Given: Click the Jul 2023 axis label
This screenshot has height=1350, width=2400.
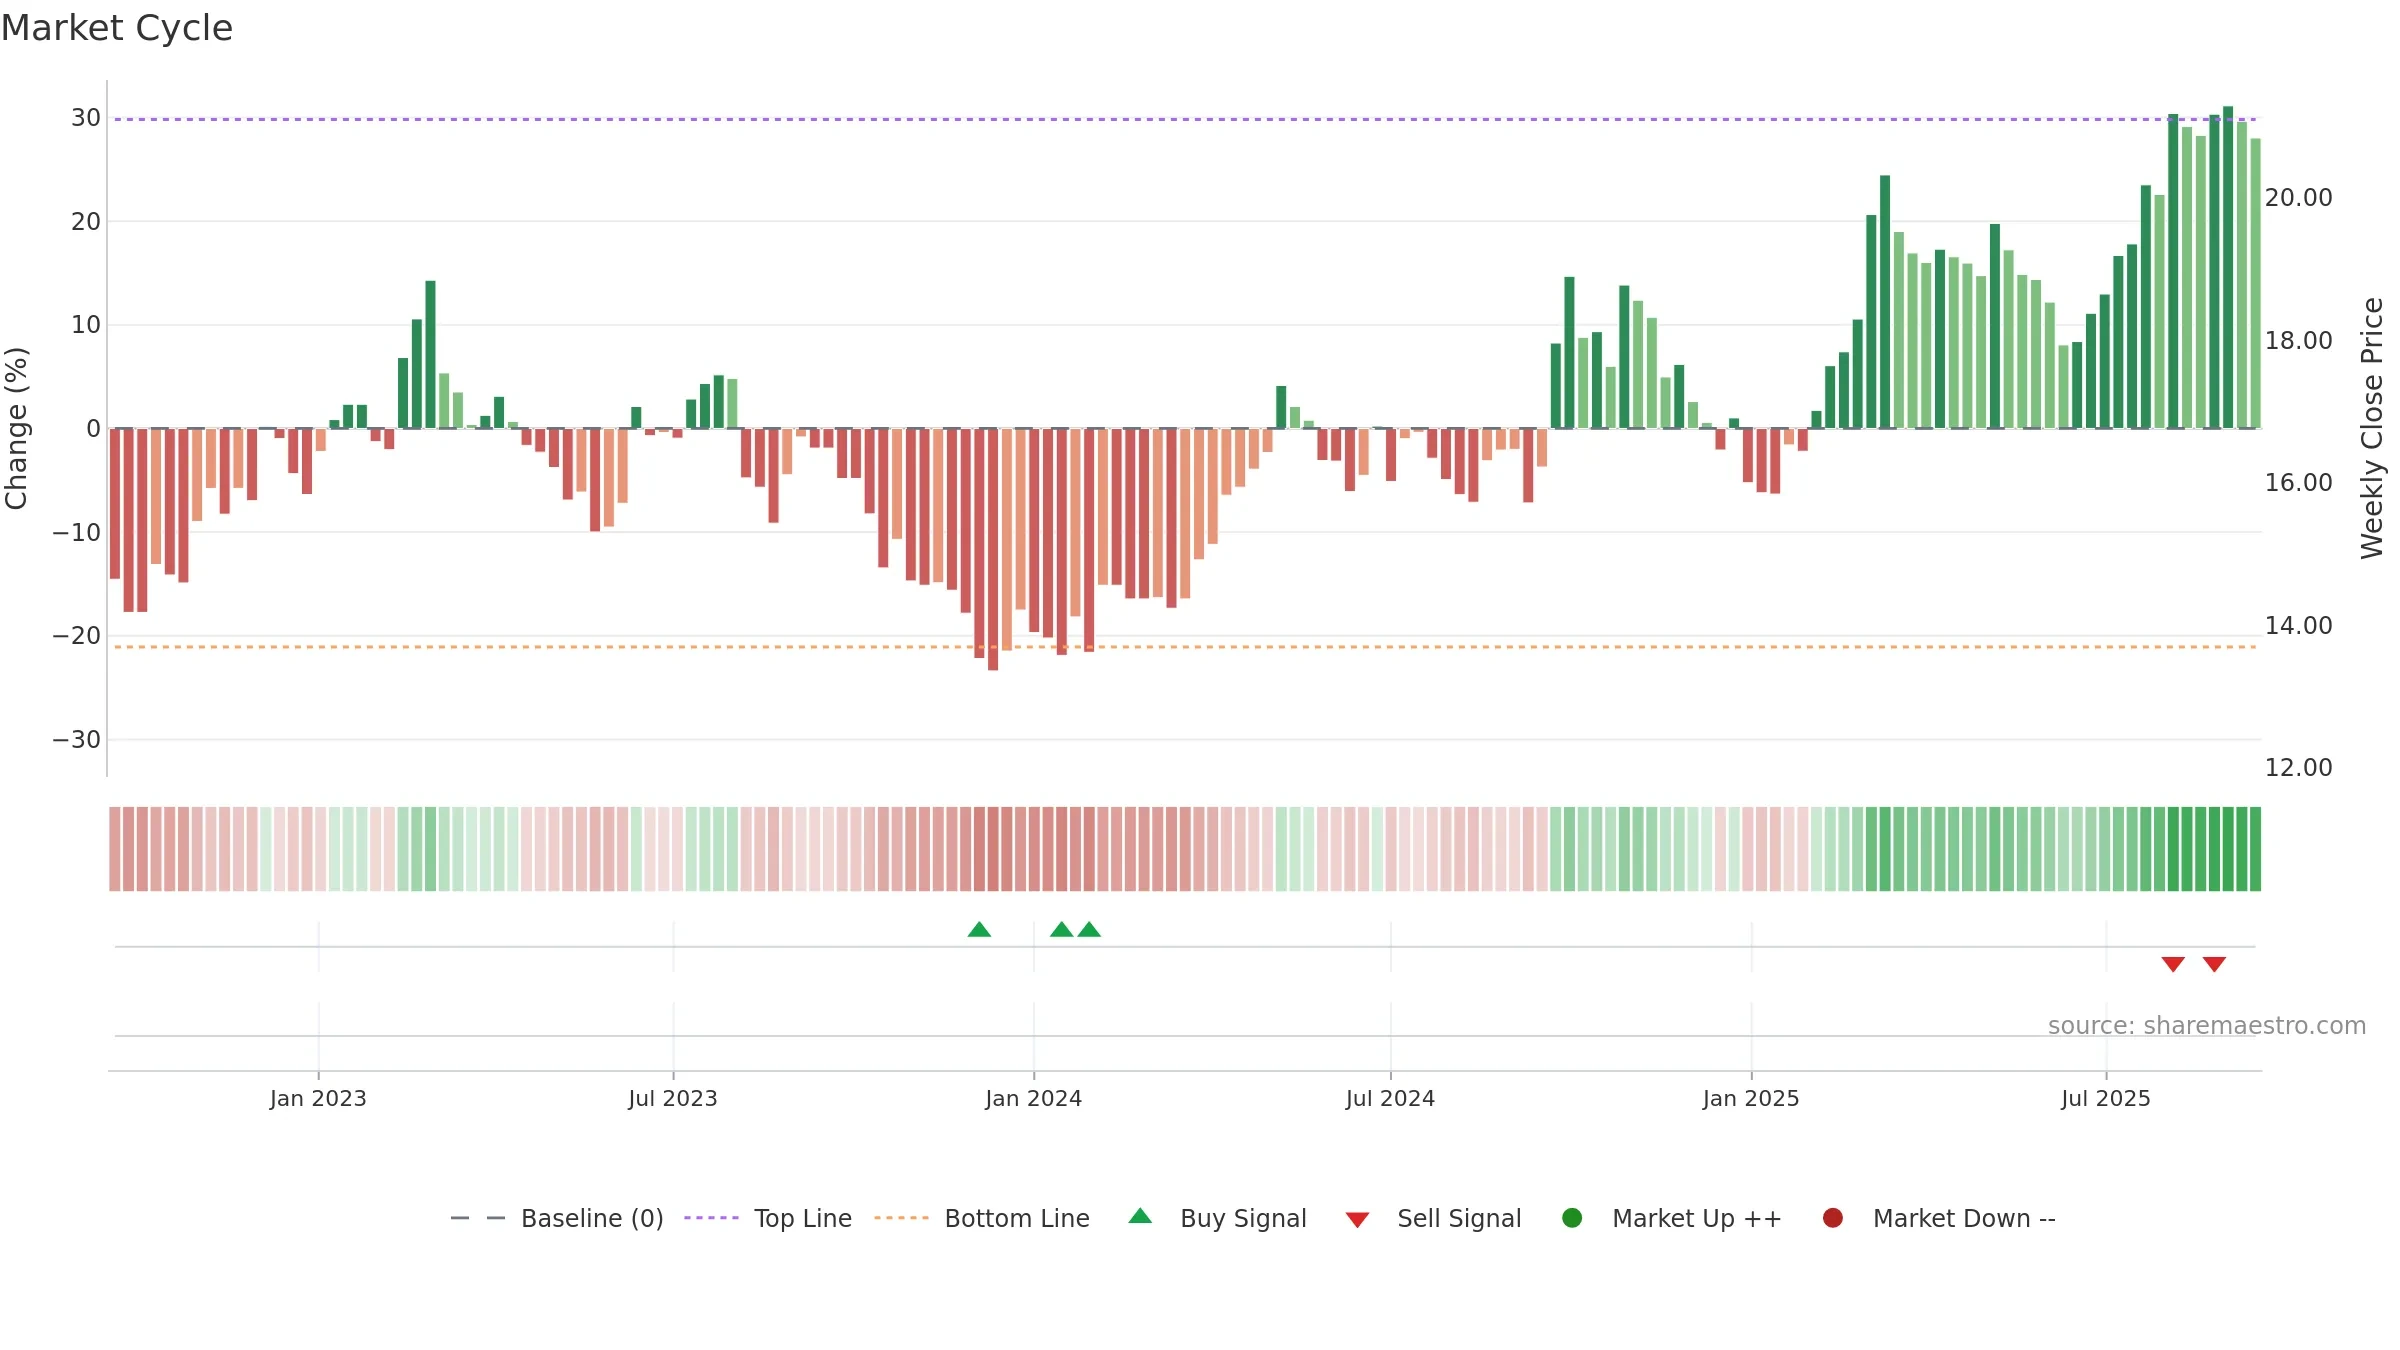Looking at the screenshot, I should coord(673,1099).
